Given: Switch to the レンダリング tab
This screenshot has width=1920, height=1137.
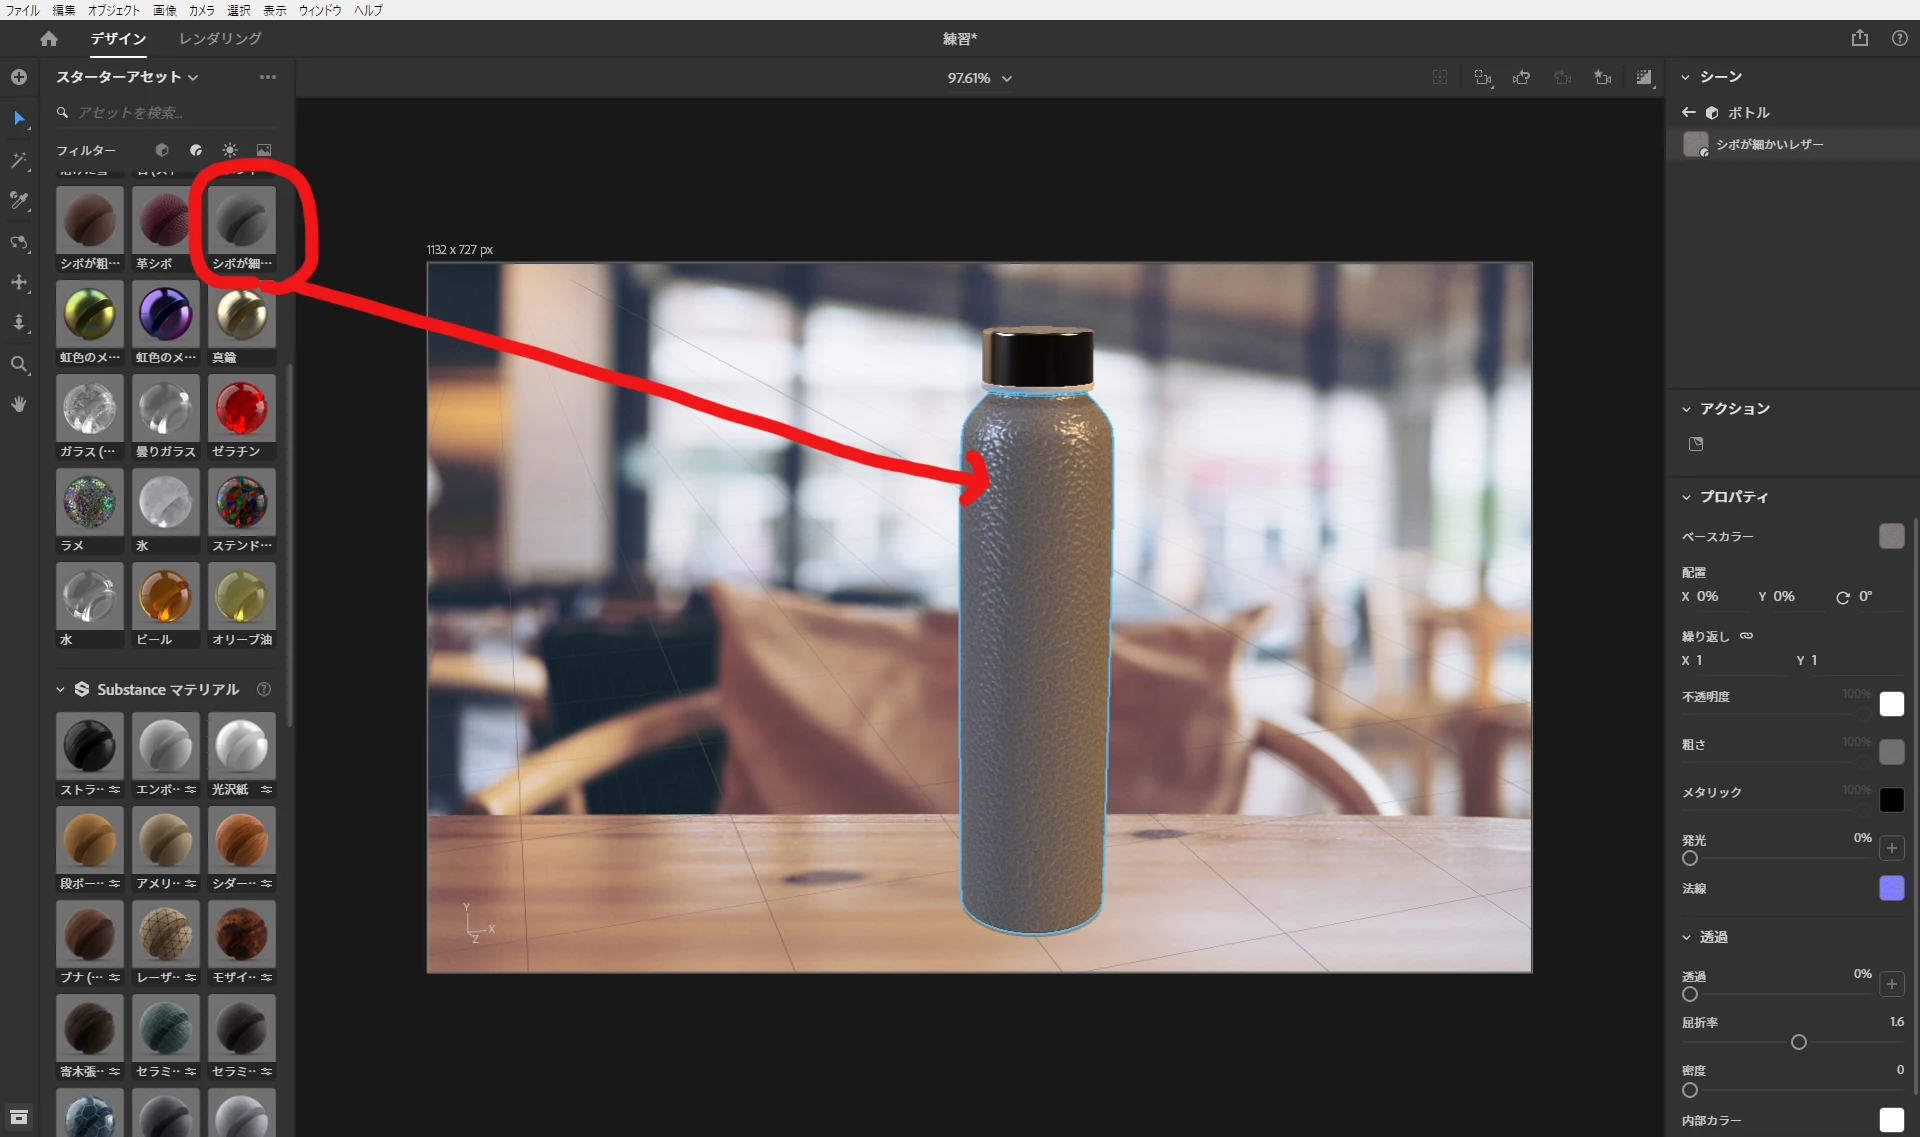Looking at the screenshot, I should 220,39.
